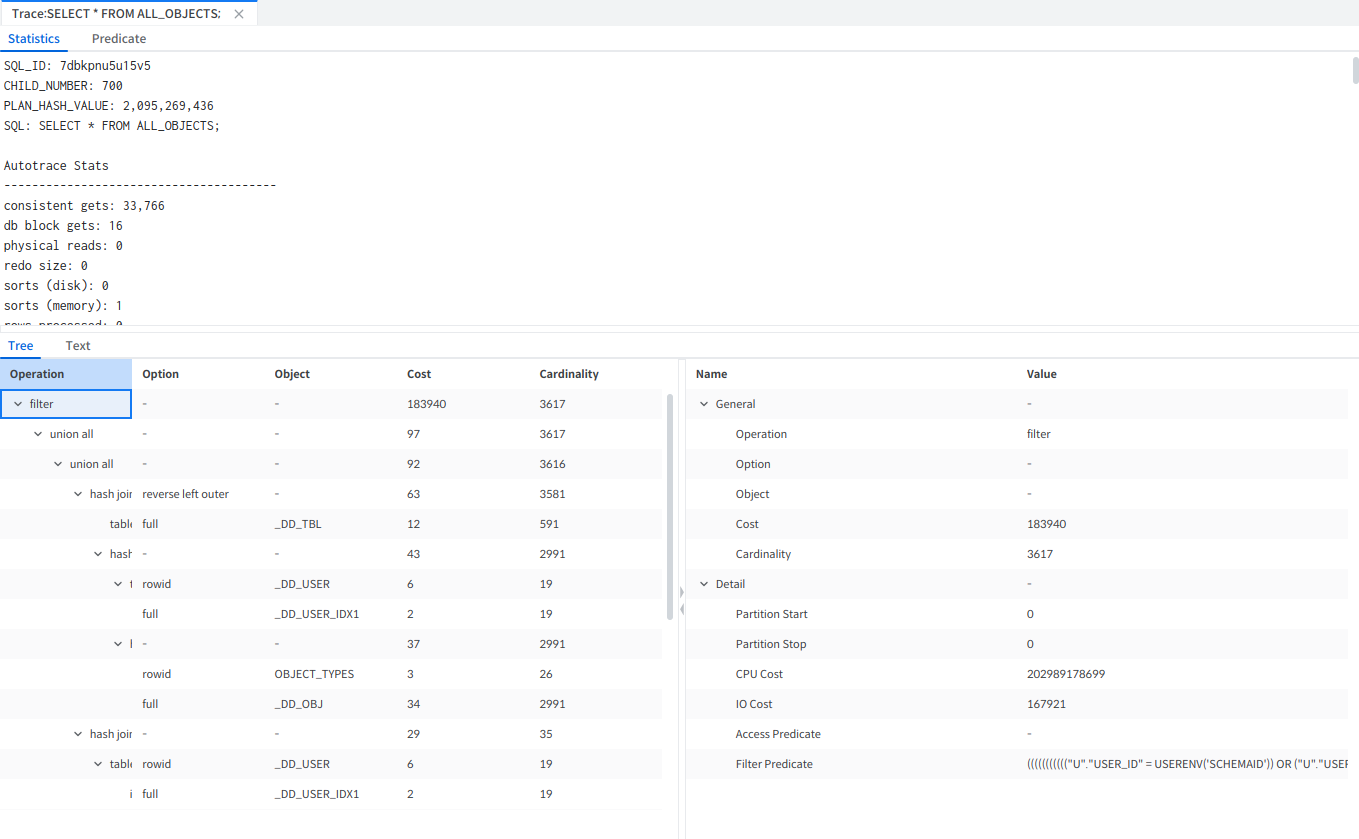
Task: Switch to the Predicate tab
Action: pos(118,39)
